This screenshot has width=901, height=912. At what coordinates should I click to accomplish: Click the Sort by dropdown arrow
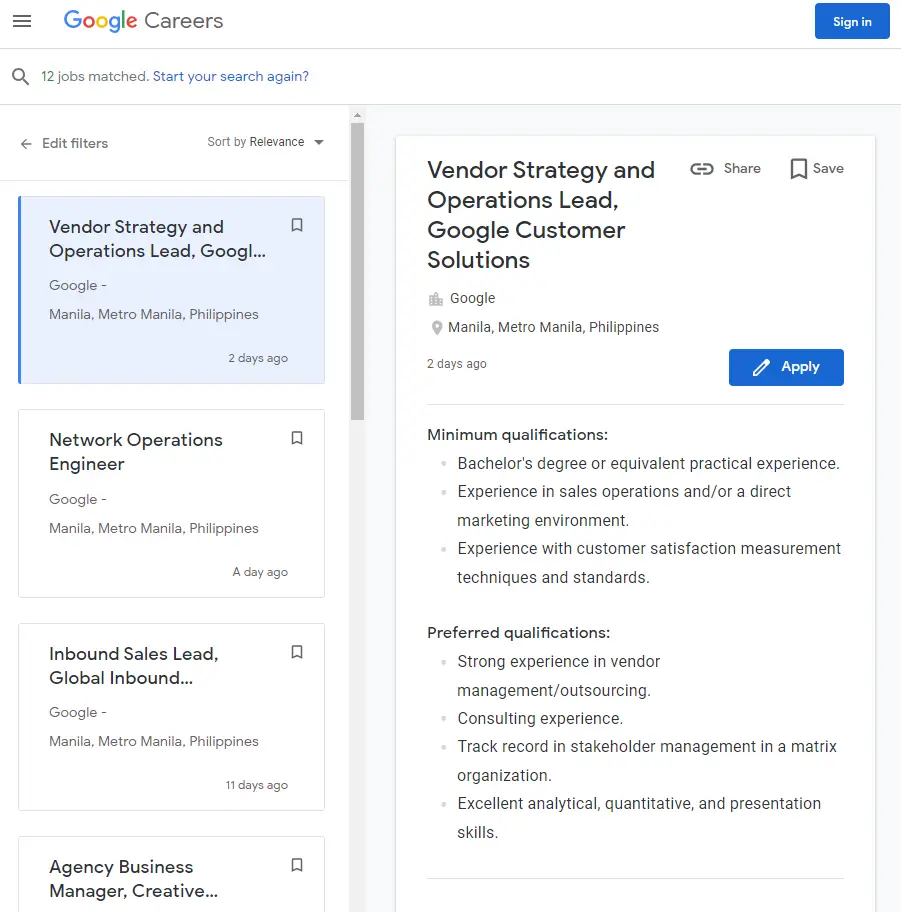point(319,142)
